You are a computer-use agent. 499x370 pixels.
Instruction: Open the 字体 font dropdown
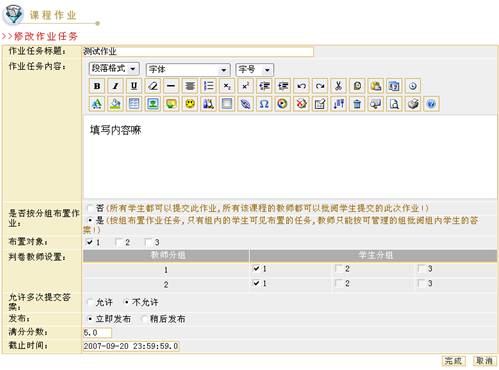(188, 70)
